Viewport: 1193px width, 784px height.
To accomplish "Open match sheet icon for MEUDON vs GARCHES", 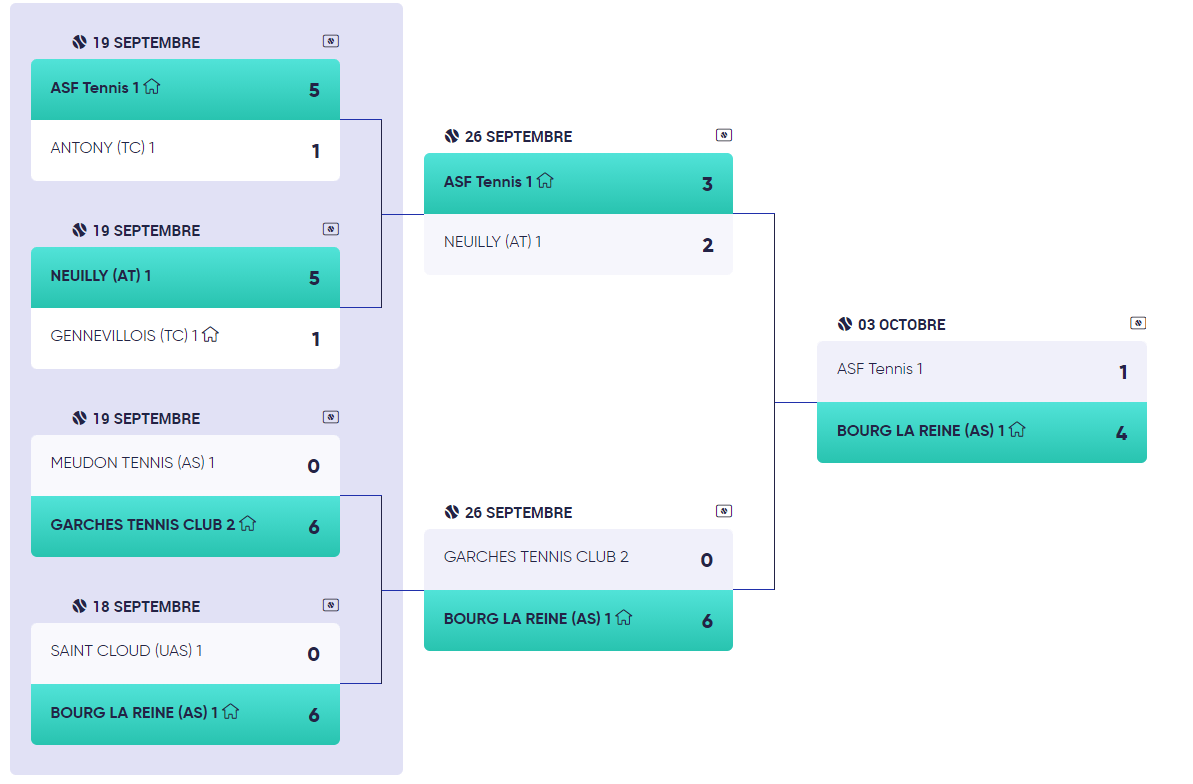I will pyautogui.click(x=331, y=417).
